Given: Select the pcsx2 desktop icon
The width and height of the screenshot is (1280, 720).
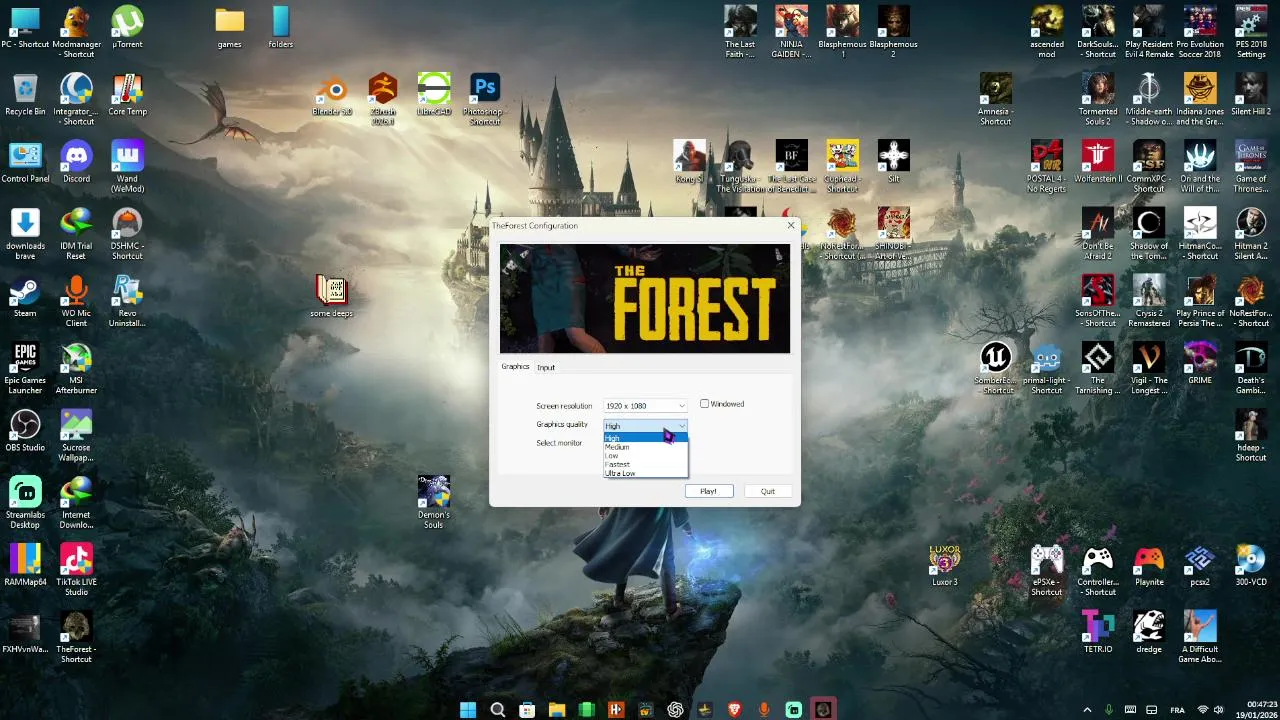Looking at the screenshot, I should [x=1199, y=565].
